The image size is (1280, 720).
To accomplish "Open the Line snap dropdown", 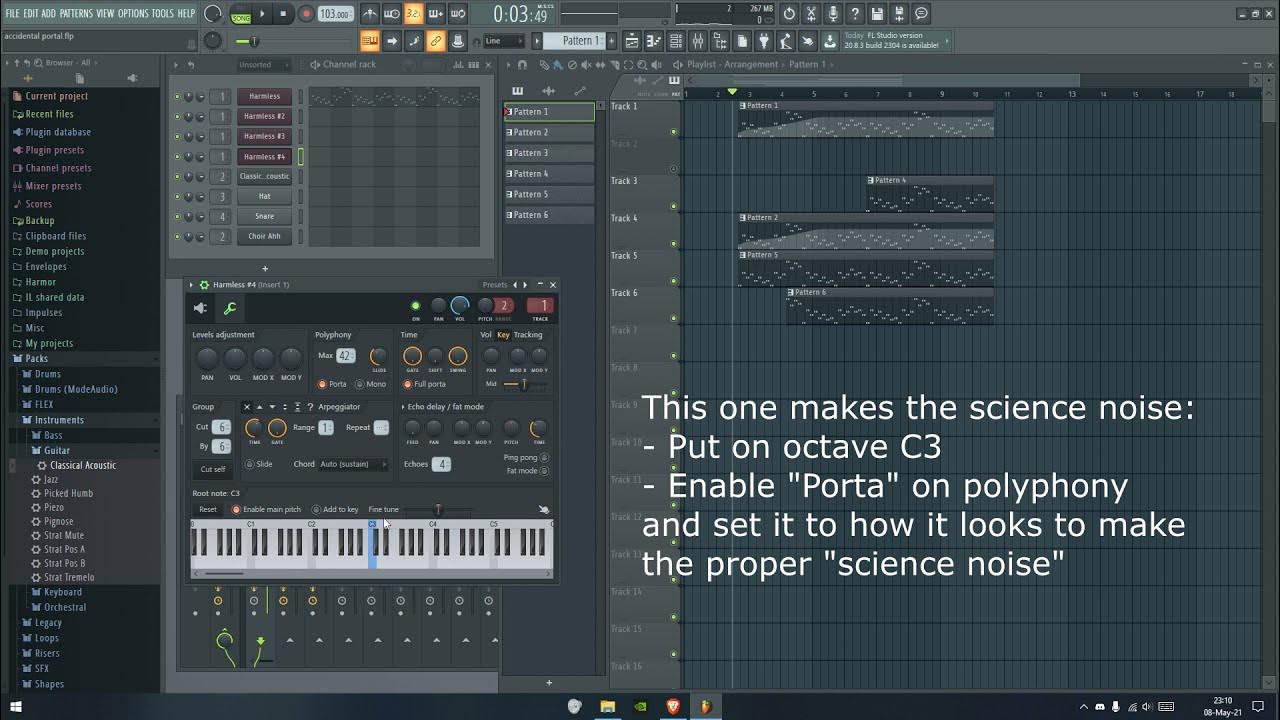I will 504,41.
